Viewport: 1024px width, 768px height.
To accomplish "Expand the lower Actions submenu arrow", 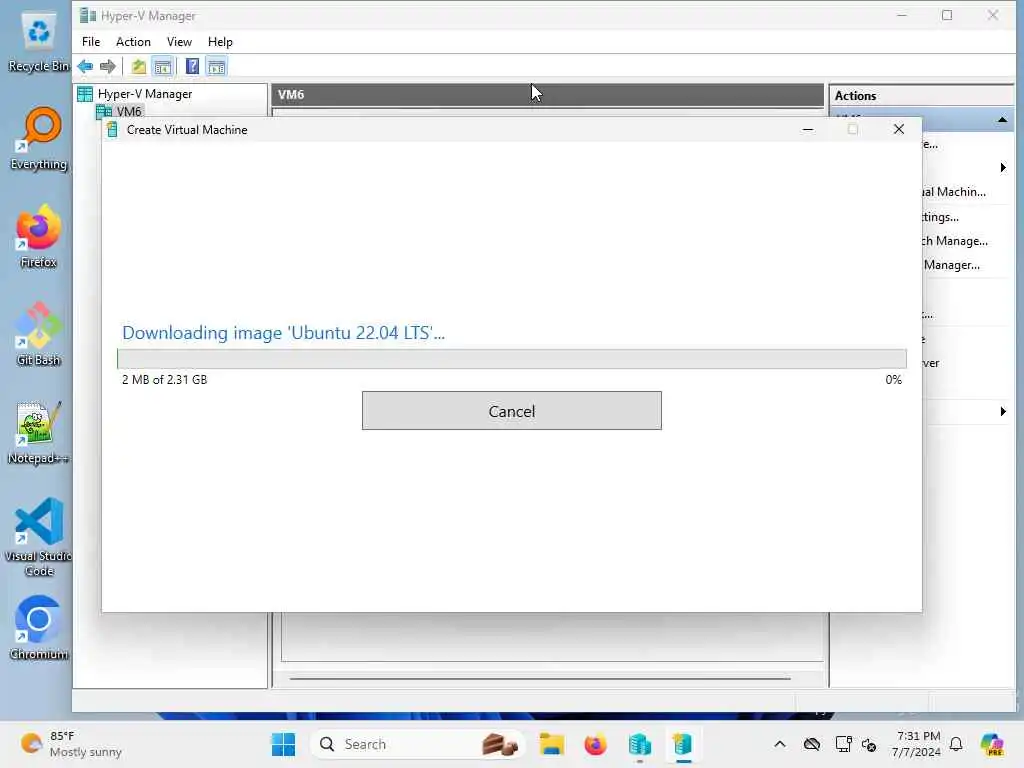I will [1002, 411].
